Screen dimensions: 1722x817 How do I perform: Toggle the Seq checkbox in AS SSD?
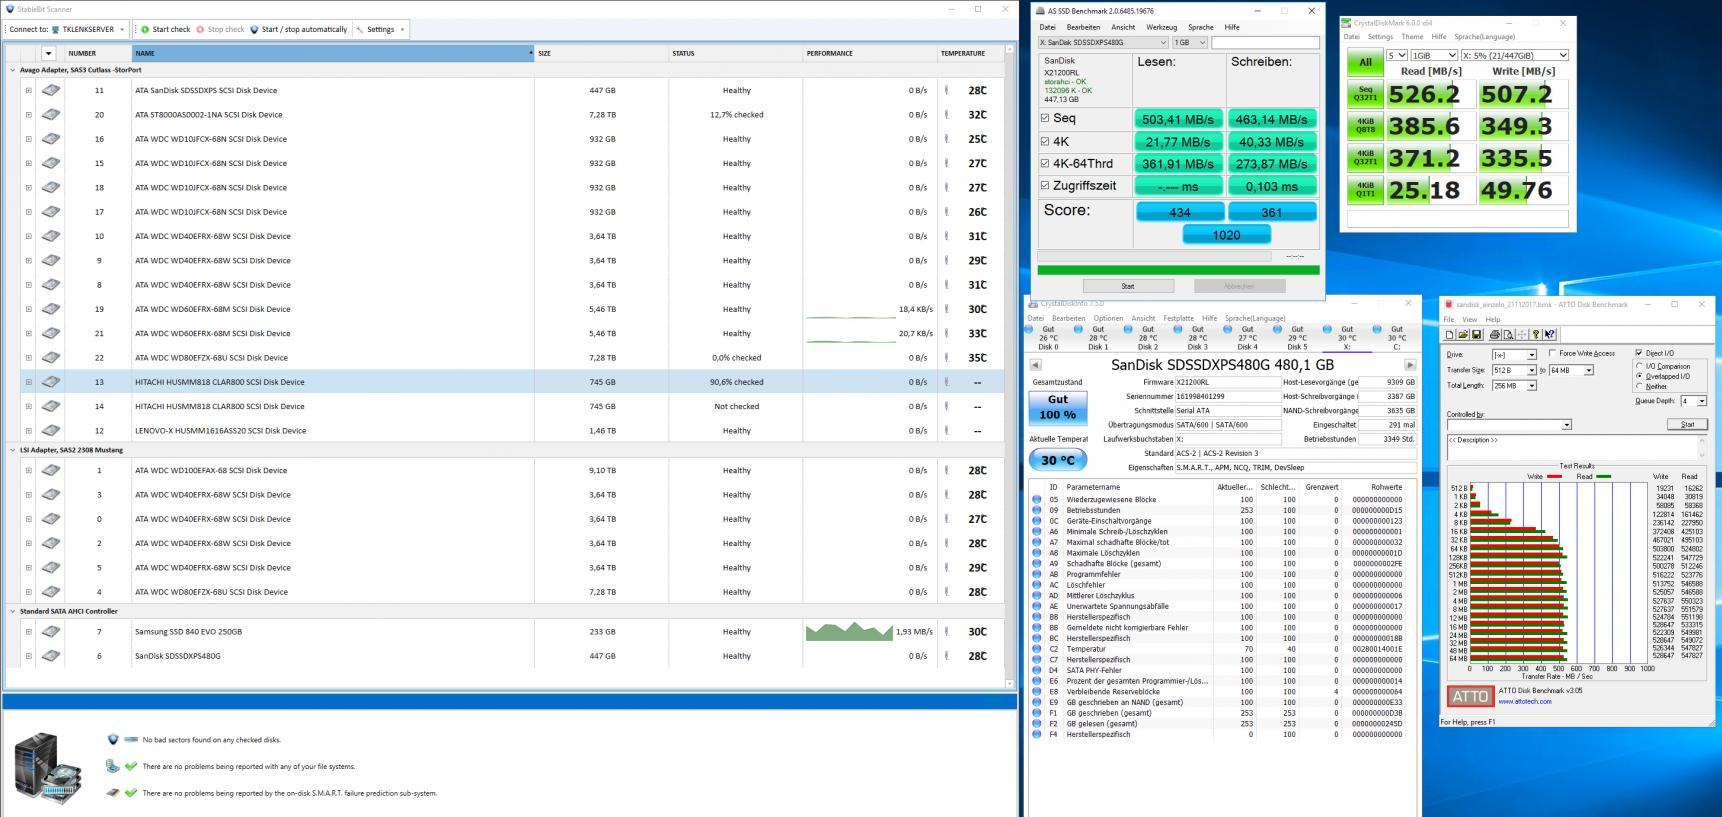click(x=1045, y=118)
